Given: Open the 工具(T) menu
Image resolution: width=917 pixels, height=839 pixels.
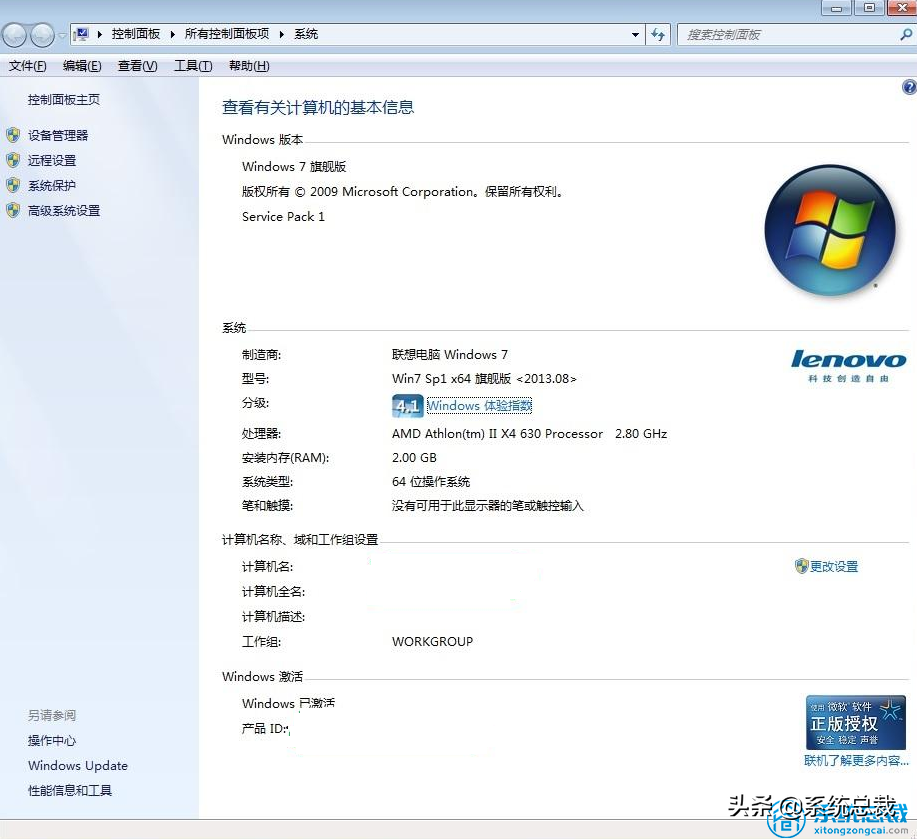Looking at the screenshot, I should click(x=193, y=66).
